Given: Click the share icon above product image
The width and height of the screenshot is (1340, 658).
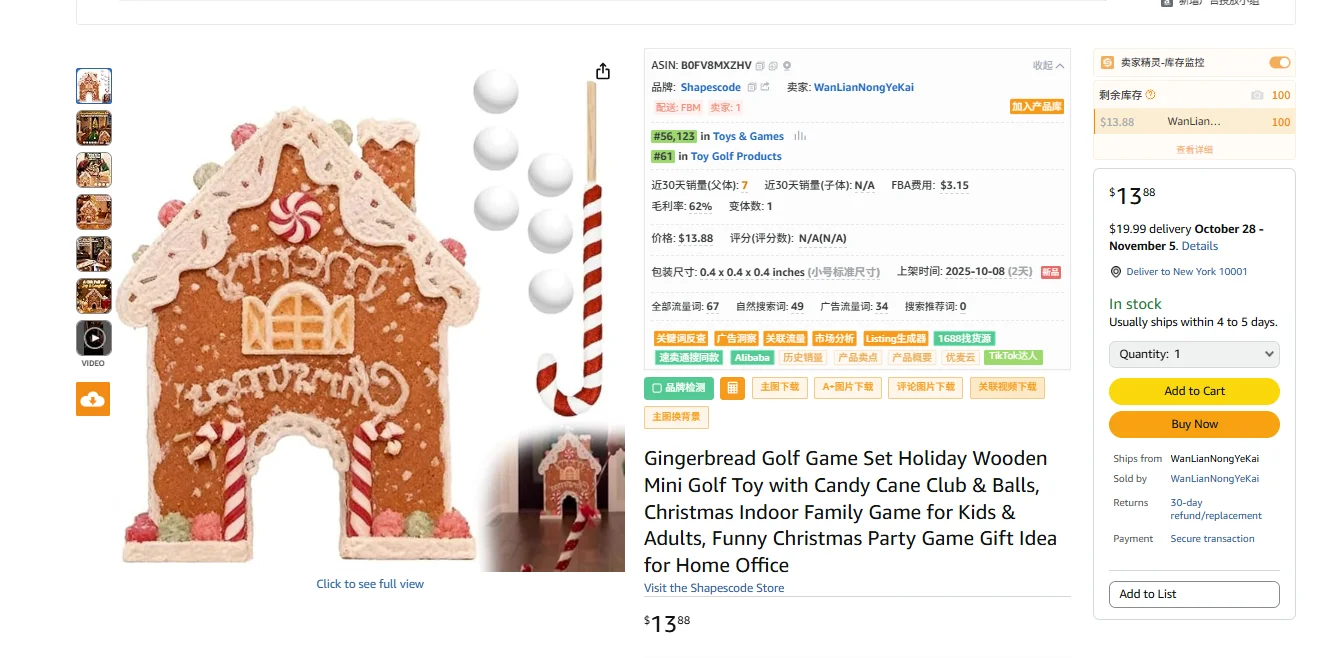Looking at the screenshot, I should pos(602,71).
